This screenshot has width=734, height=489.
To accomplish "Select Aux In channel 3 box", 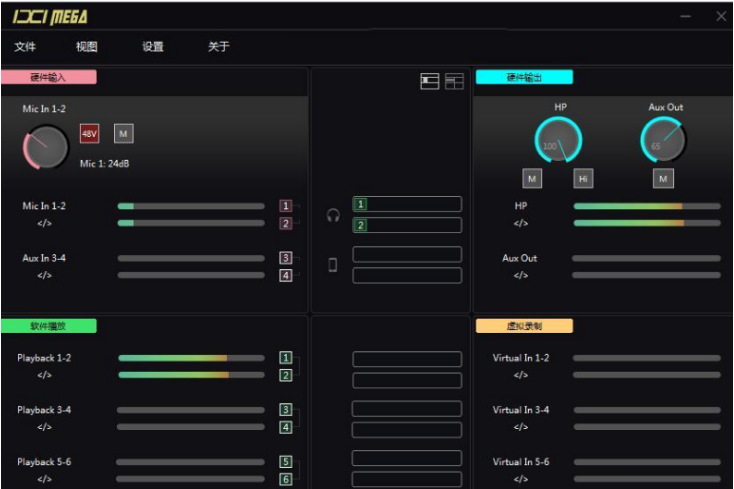I will tap(286, 258).
